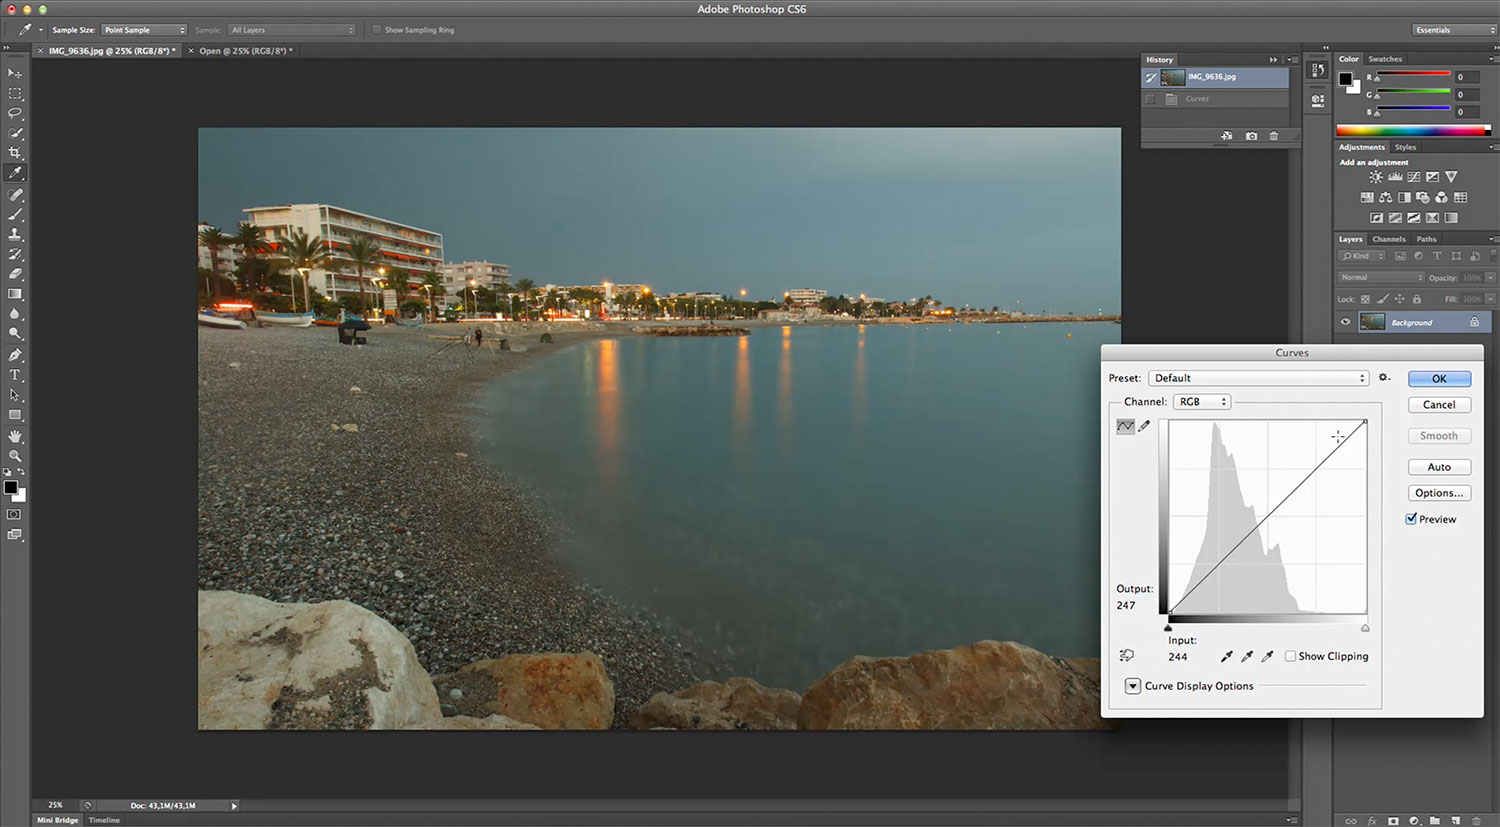Viewport: 1500px width, 827px height.
Task: Create new snapshot with History camera icon
Action: tap(1251, 136)
